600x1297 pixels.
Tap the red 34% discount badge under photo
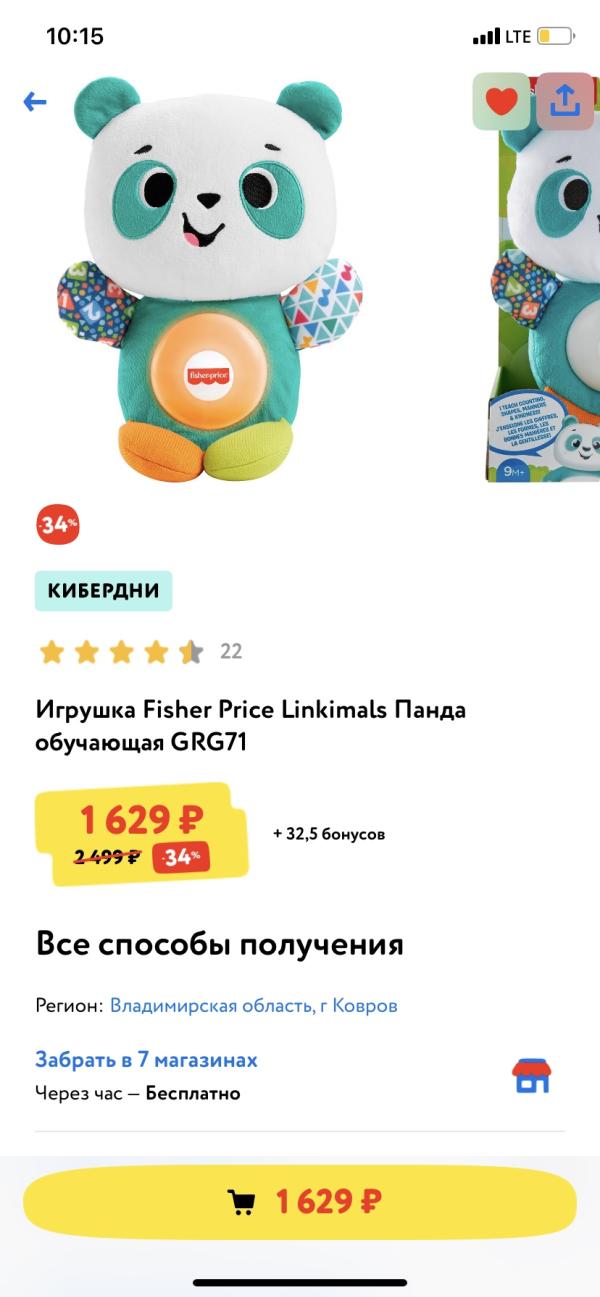[x=58, y=525]
